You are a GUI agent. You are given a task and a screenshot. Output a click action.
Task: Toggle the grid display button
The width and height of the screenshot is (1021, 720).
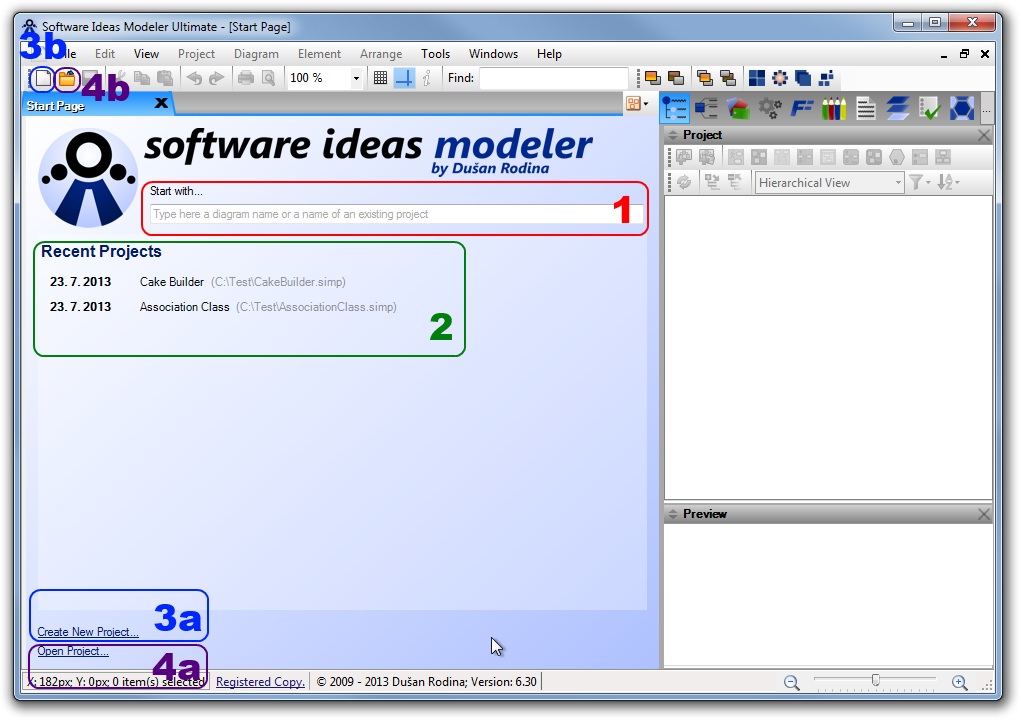(x=381, y=79)
